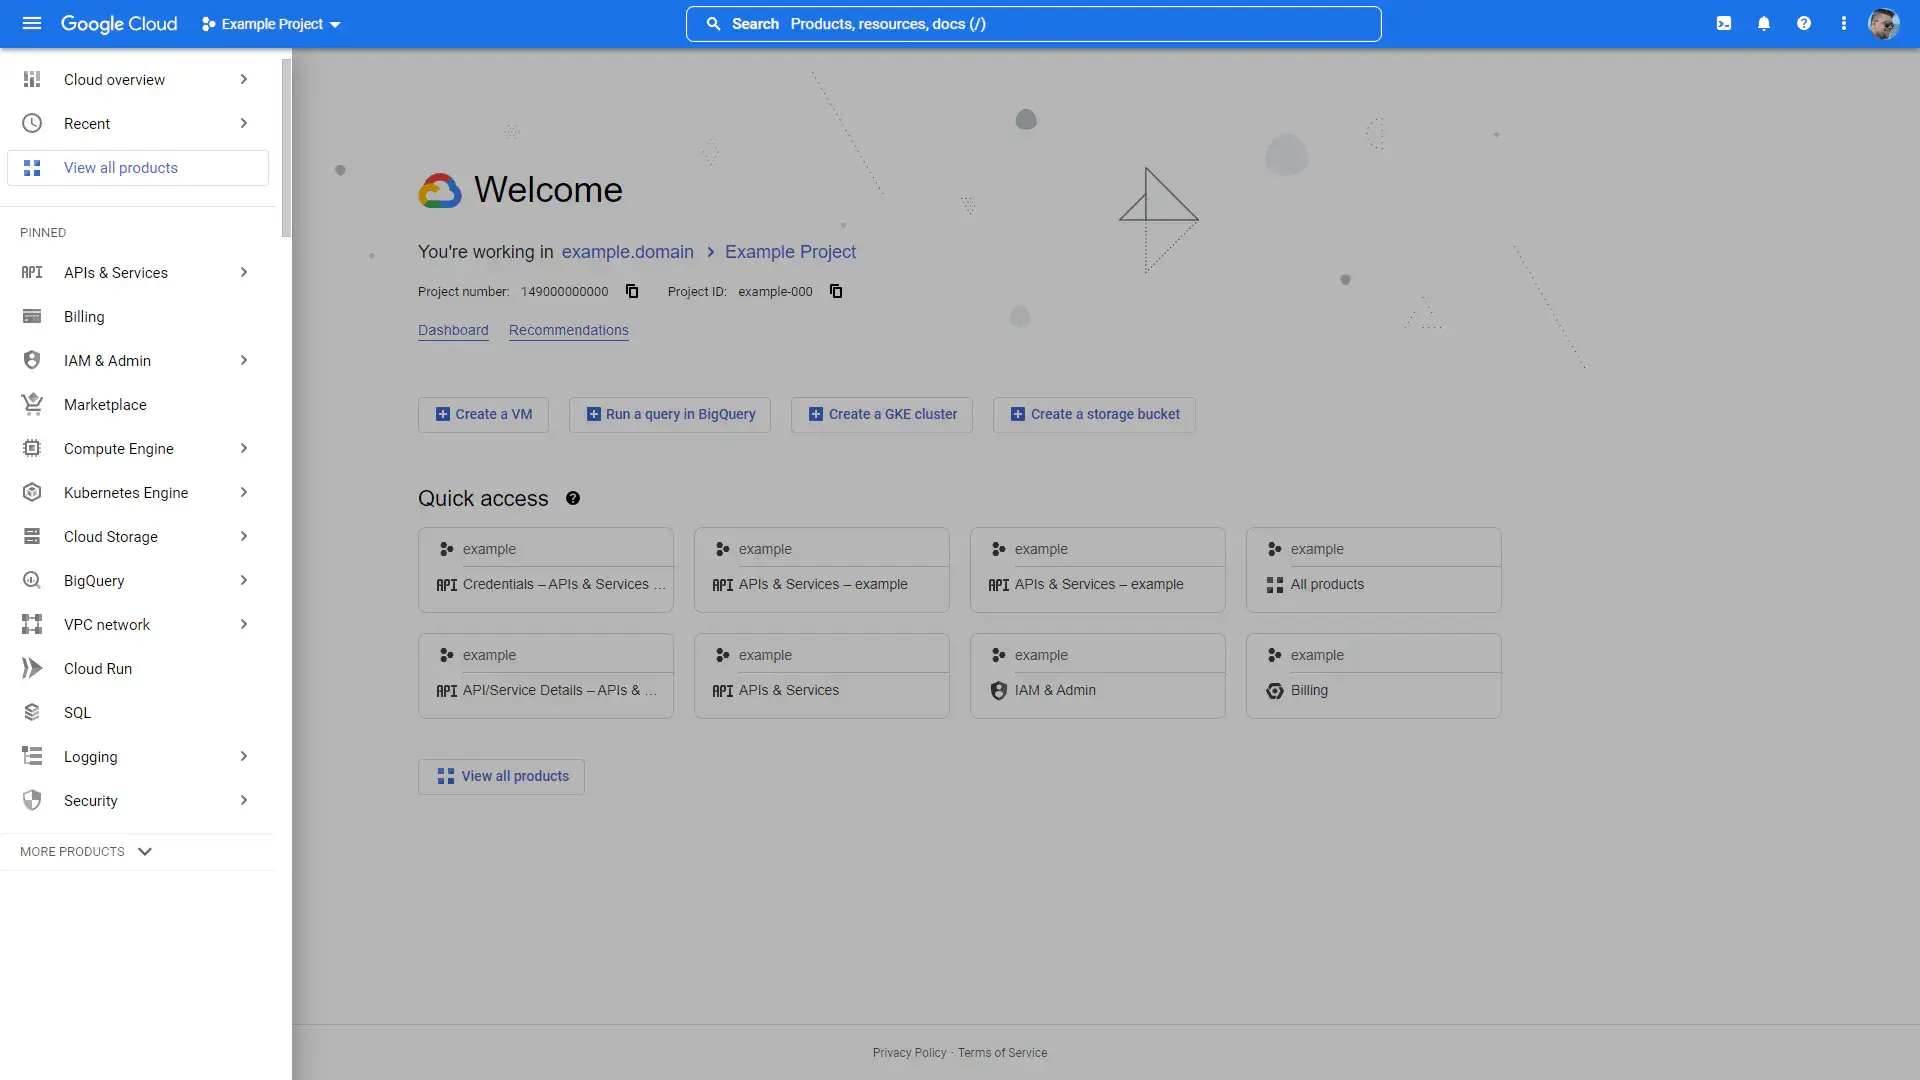Click the SQL stack icon

(x=32, y=712)
